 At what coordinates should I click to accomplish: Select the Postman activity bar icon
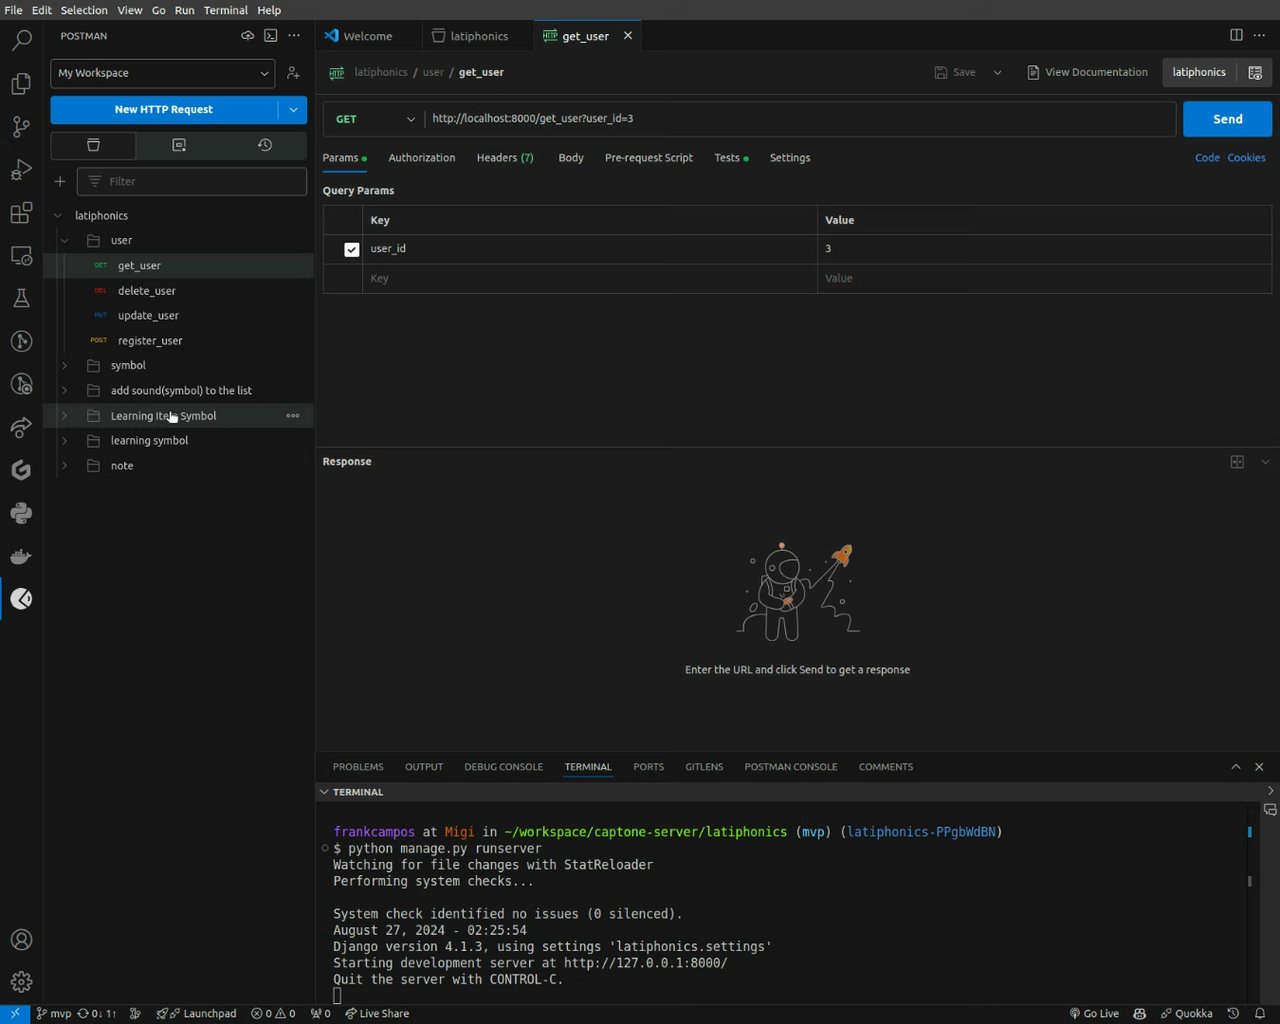[x=21, y=599]
